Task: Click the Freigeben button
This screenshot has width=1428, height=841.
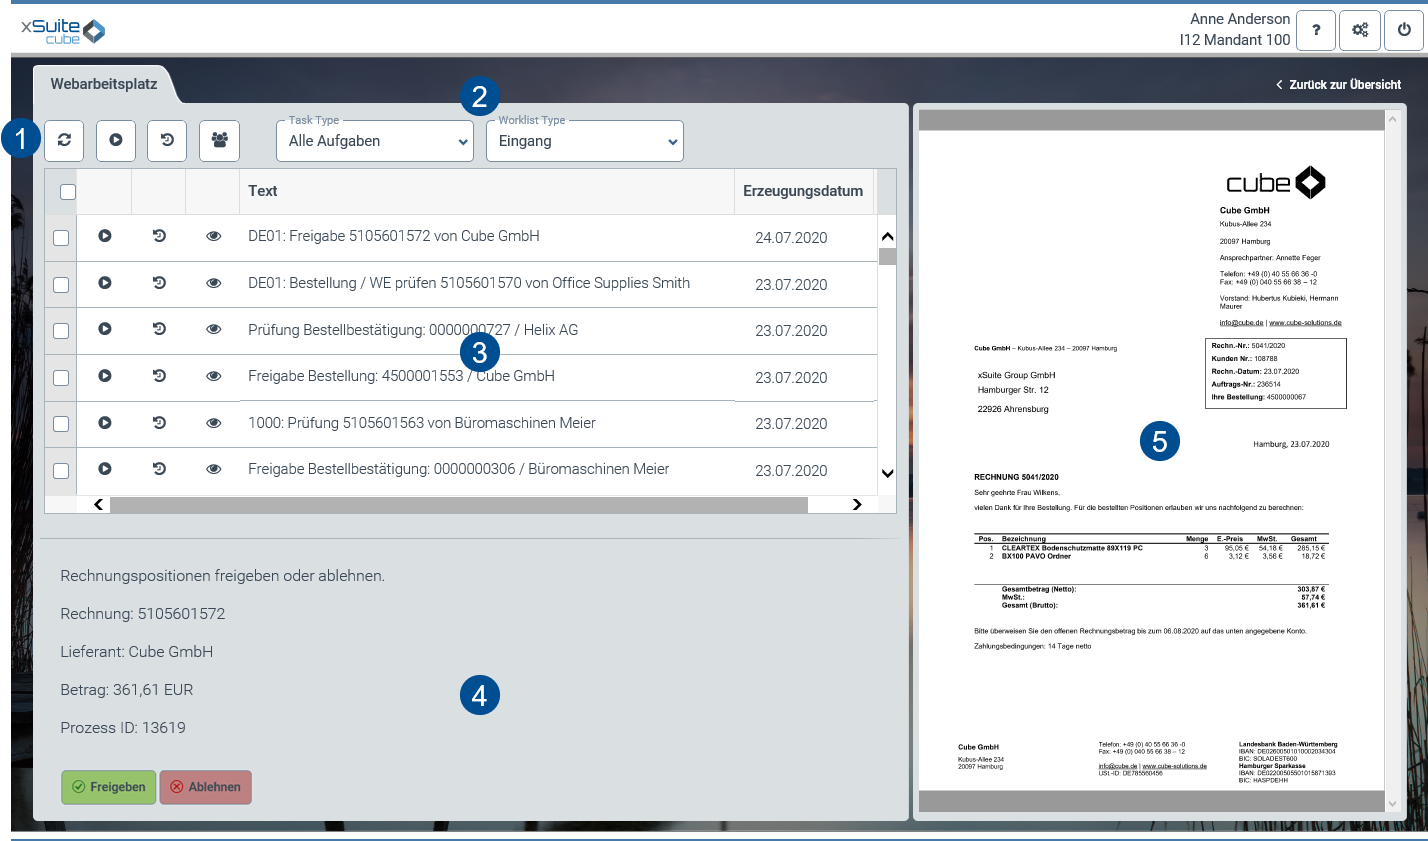Action: (108, 787)
